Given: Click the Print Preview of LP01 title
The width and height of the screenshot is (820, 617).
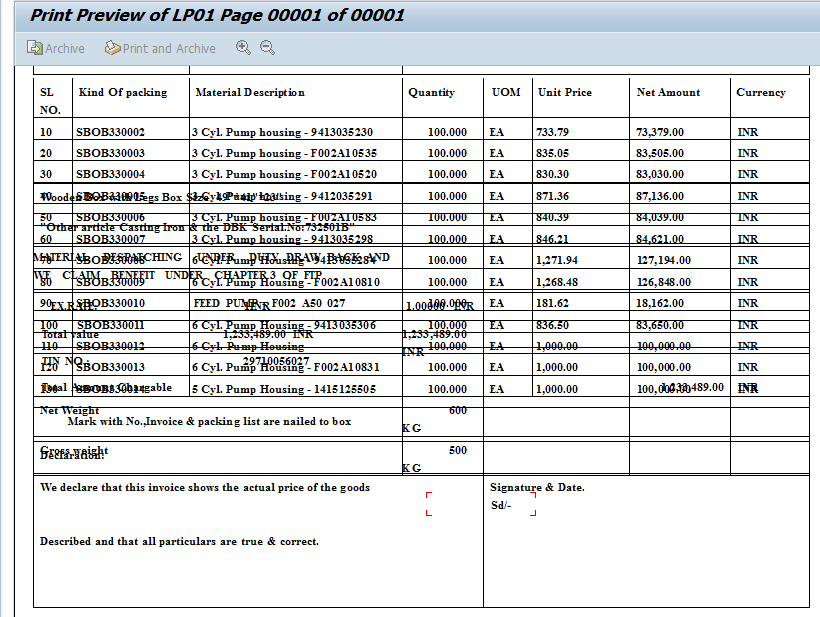Looking at the screenshot, I should coord(217,15).
